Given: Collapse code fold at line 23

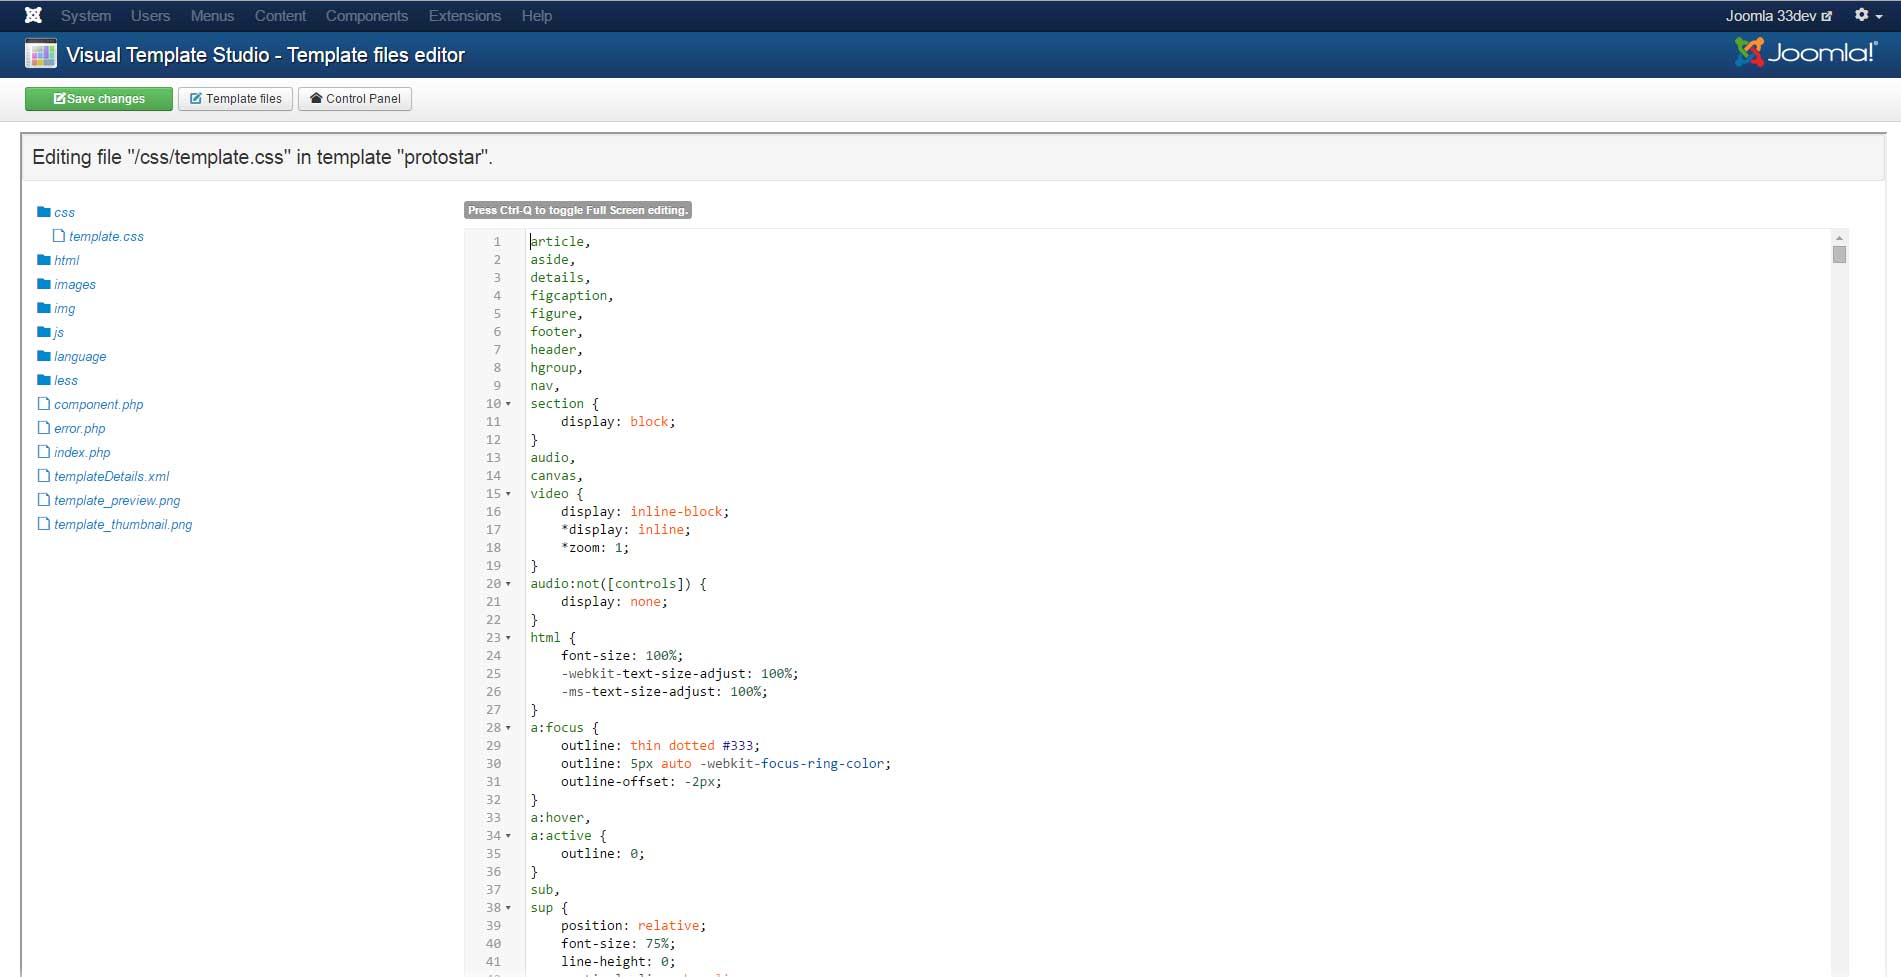Looking at the screenshot, I should [x=508, y=638].
